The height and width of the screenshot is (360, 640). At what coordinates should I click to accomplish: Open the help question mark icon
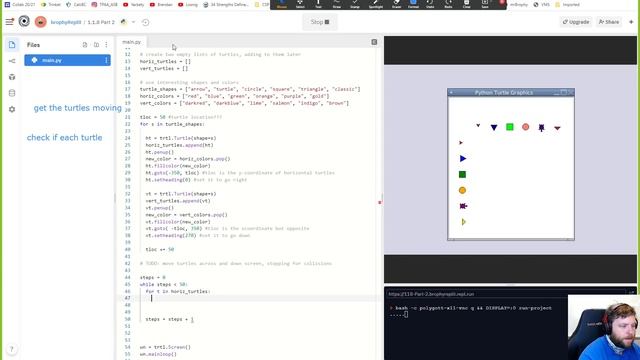tap(11, 349)
